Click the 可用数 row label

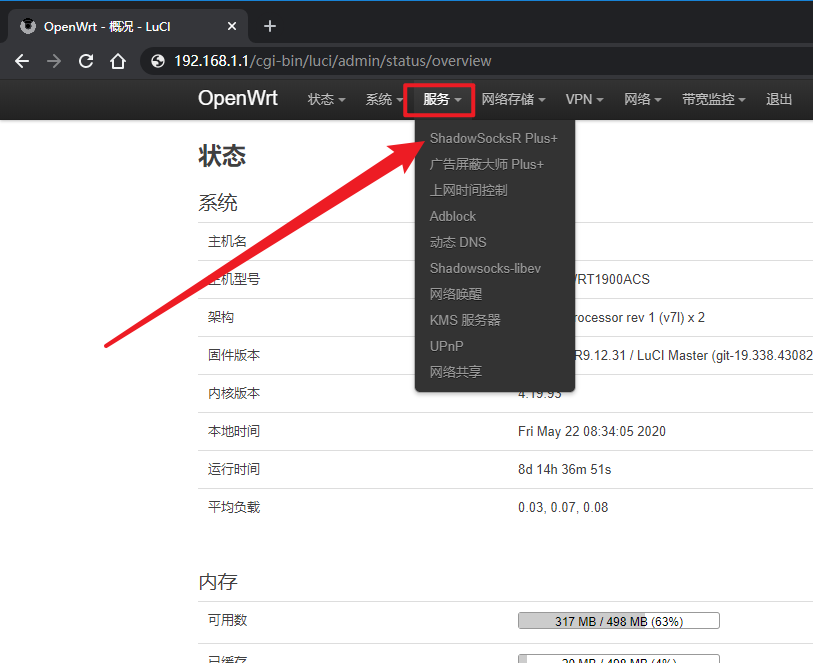click(x=227, y=620)
